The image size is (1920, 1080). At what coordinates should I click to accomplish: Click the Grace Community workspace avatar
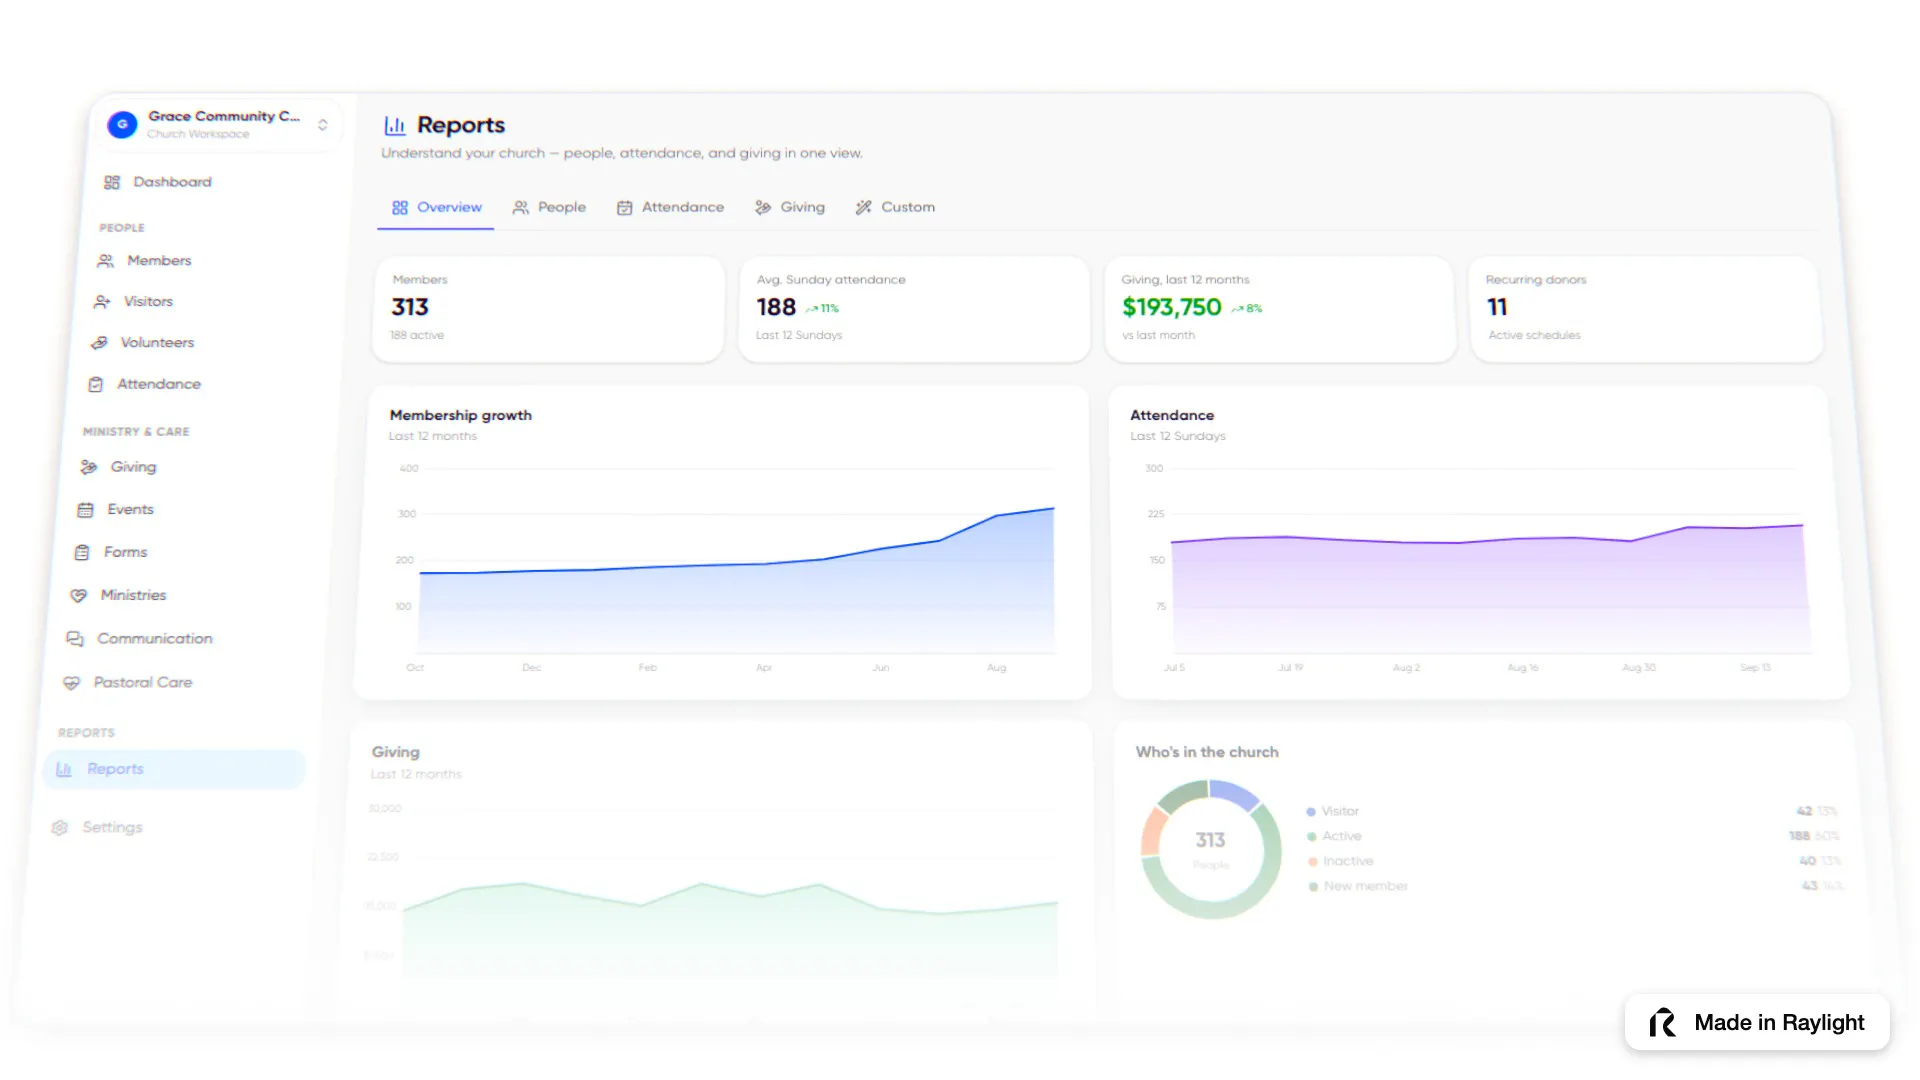point(122,125)
